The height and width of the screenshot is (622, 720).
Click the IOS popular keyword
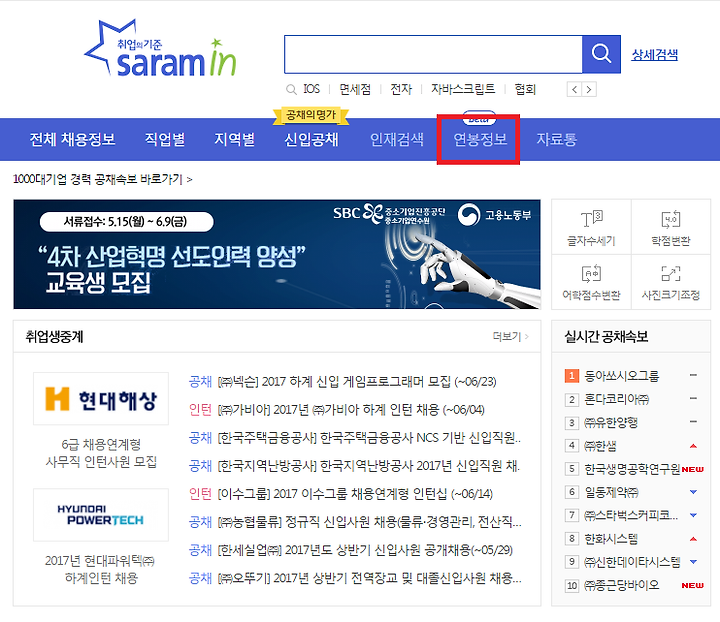coord(311,89)
